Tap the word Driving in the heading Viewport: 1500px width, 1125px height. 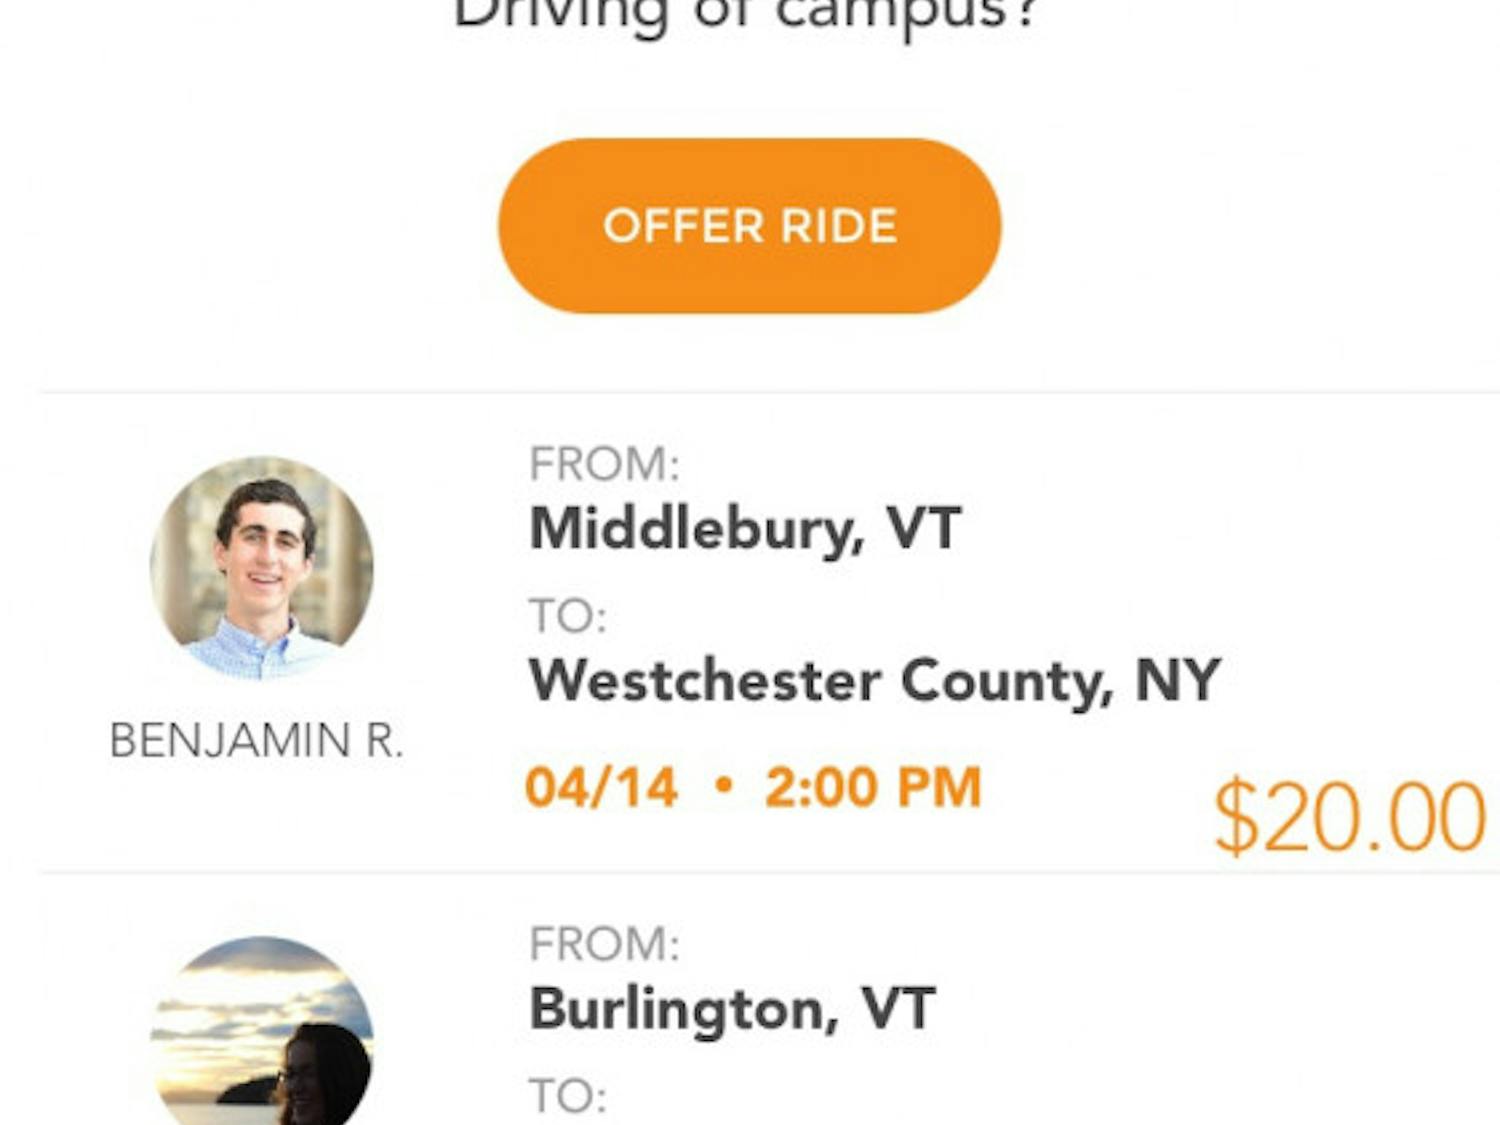coord(560,16)
